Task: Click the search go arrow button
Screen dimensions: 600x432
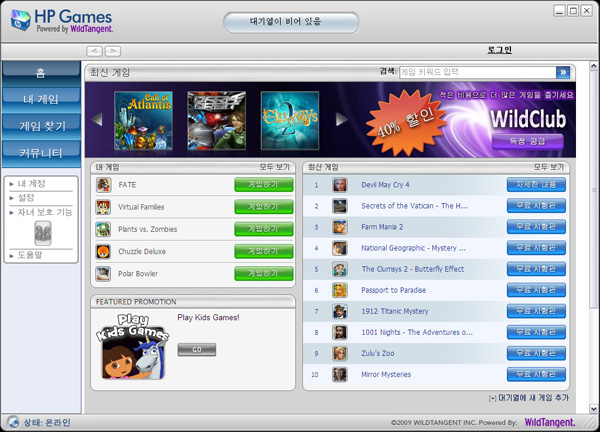Action: [562, 72]
